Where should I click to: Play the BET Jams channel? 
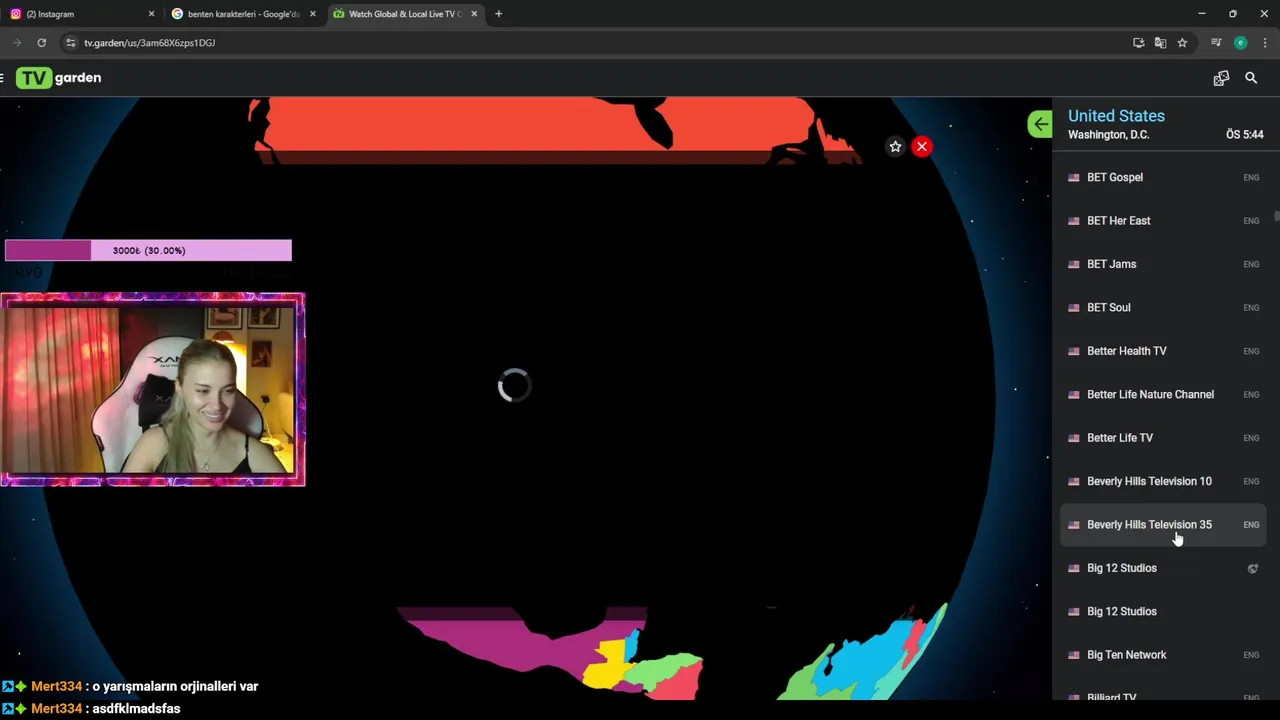(1163, 264)
